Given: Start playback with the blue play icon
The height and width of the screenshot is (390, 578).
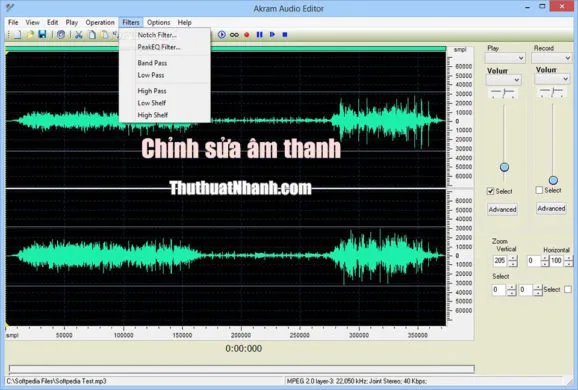Looking at the screenshot, I should pos(272,35).
